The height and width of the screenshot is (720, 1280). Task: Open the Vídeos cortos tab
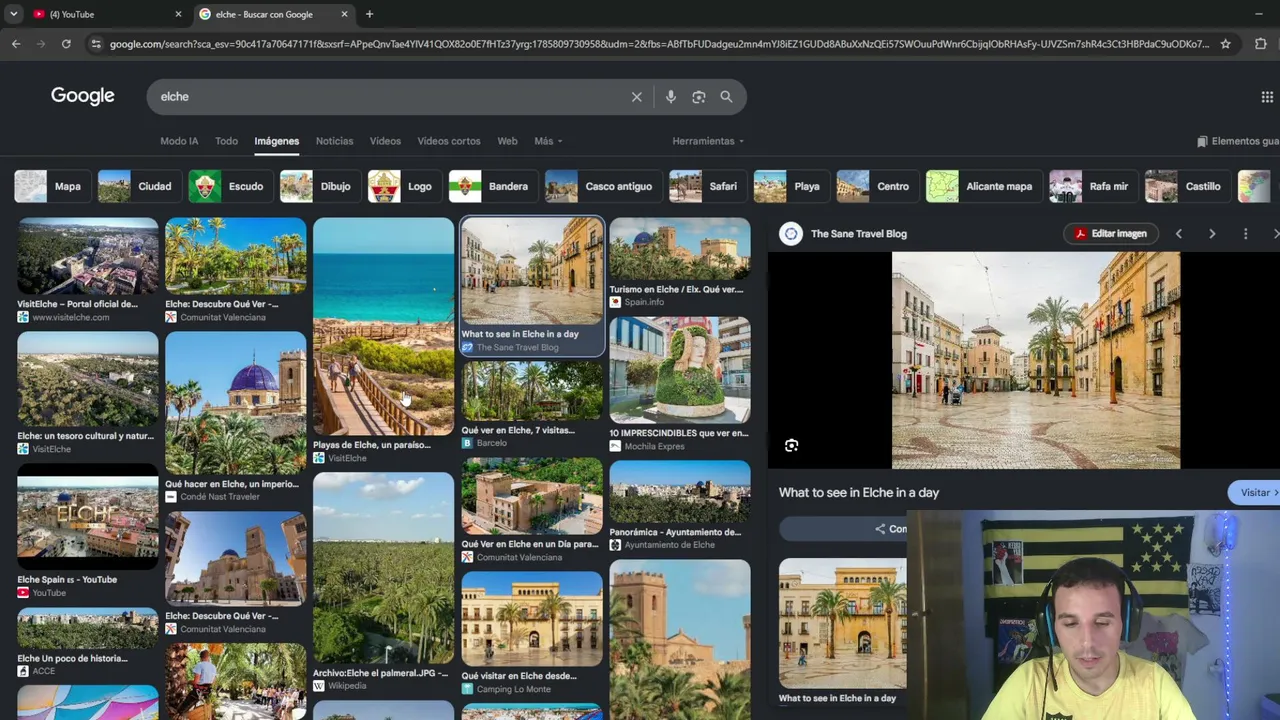(x=449, y=141)
